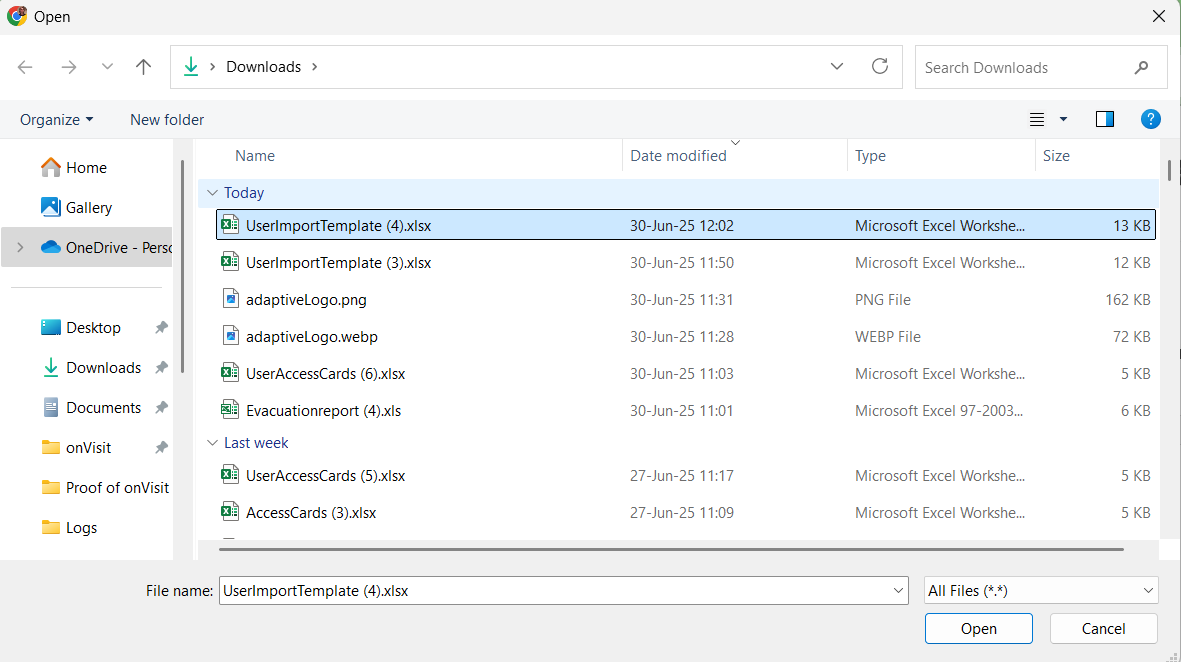Image resolution: width=1181 pixels, height=662 pixels.
Task: Expand the OneDrive tree node
Action: (x=20, y=247)
